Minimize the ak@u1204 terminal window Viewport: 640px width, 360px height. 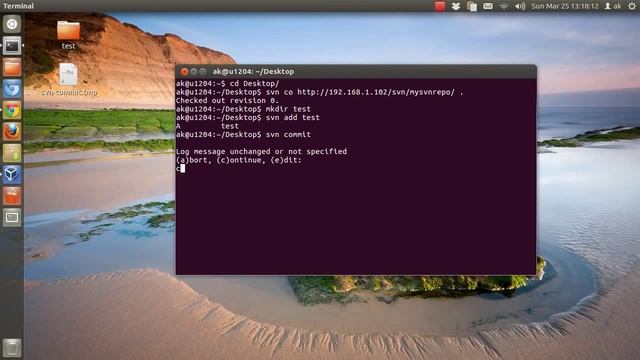click(194, 71)
